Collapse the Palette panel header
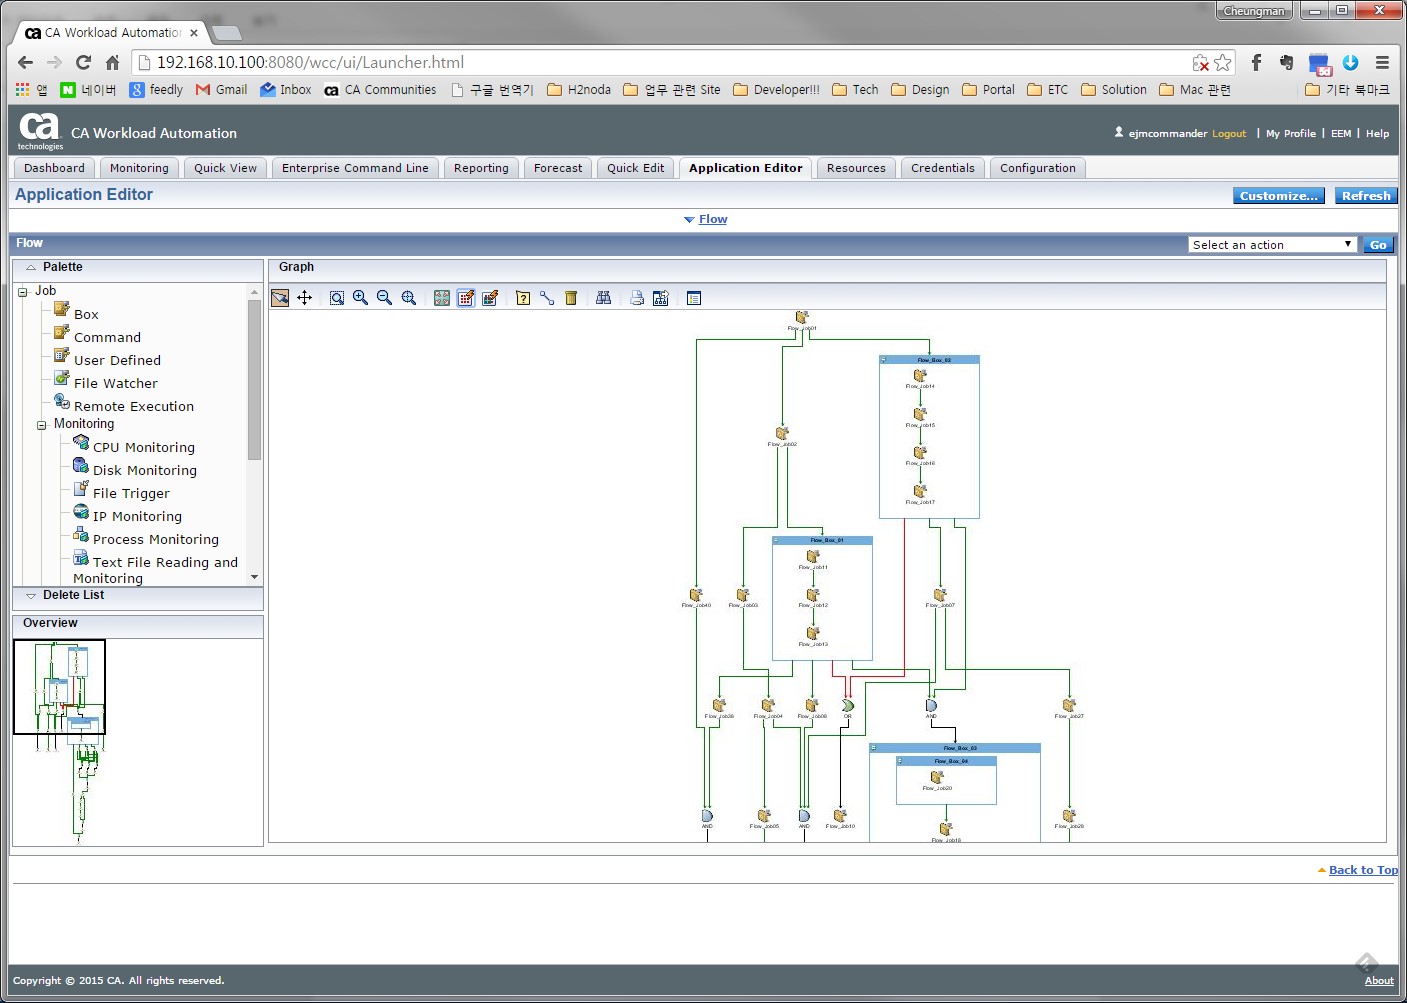The height and width of the screenshot is (1003, 1407). click(31, 267)
